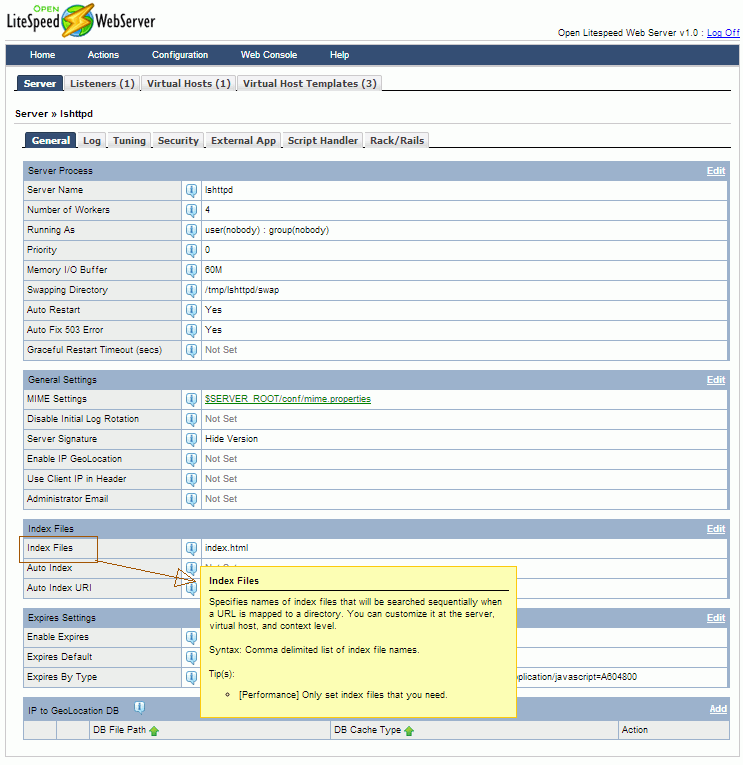Switch to the Security sub-tab
Image resolution: width=743 pixels, height=765 pixels.
point(178,141)
